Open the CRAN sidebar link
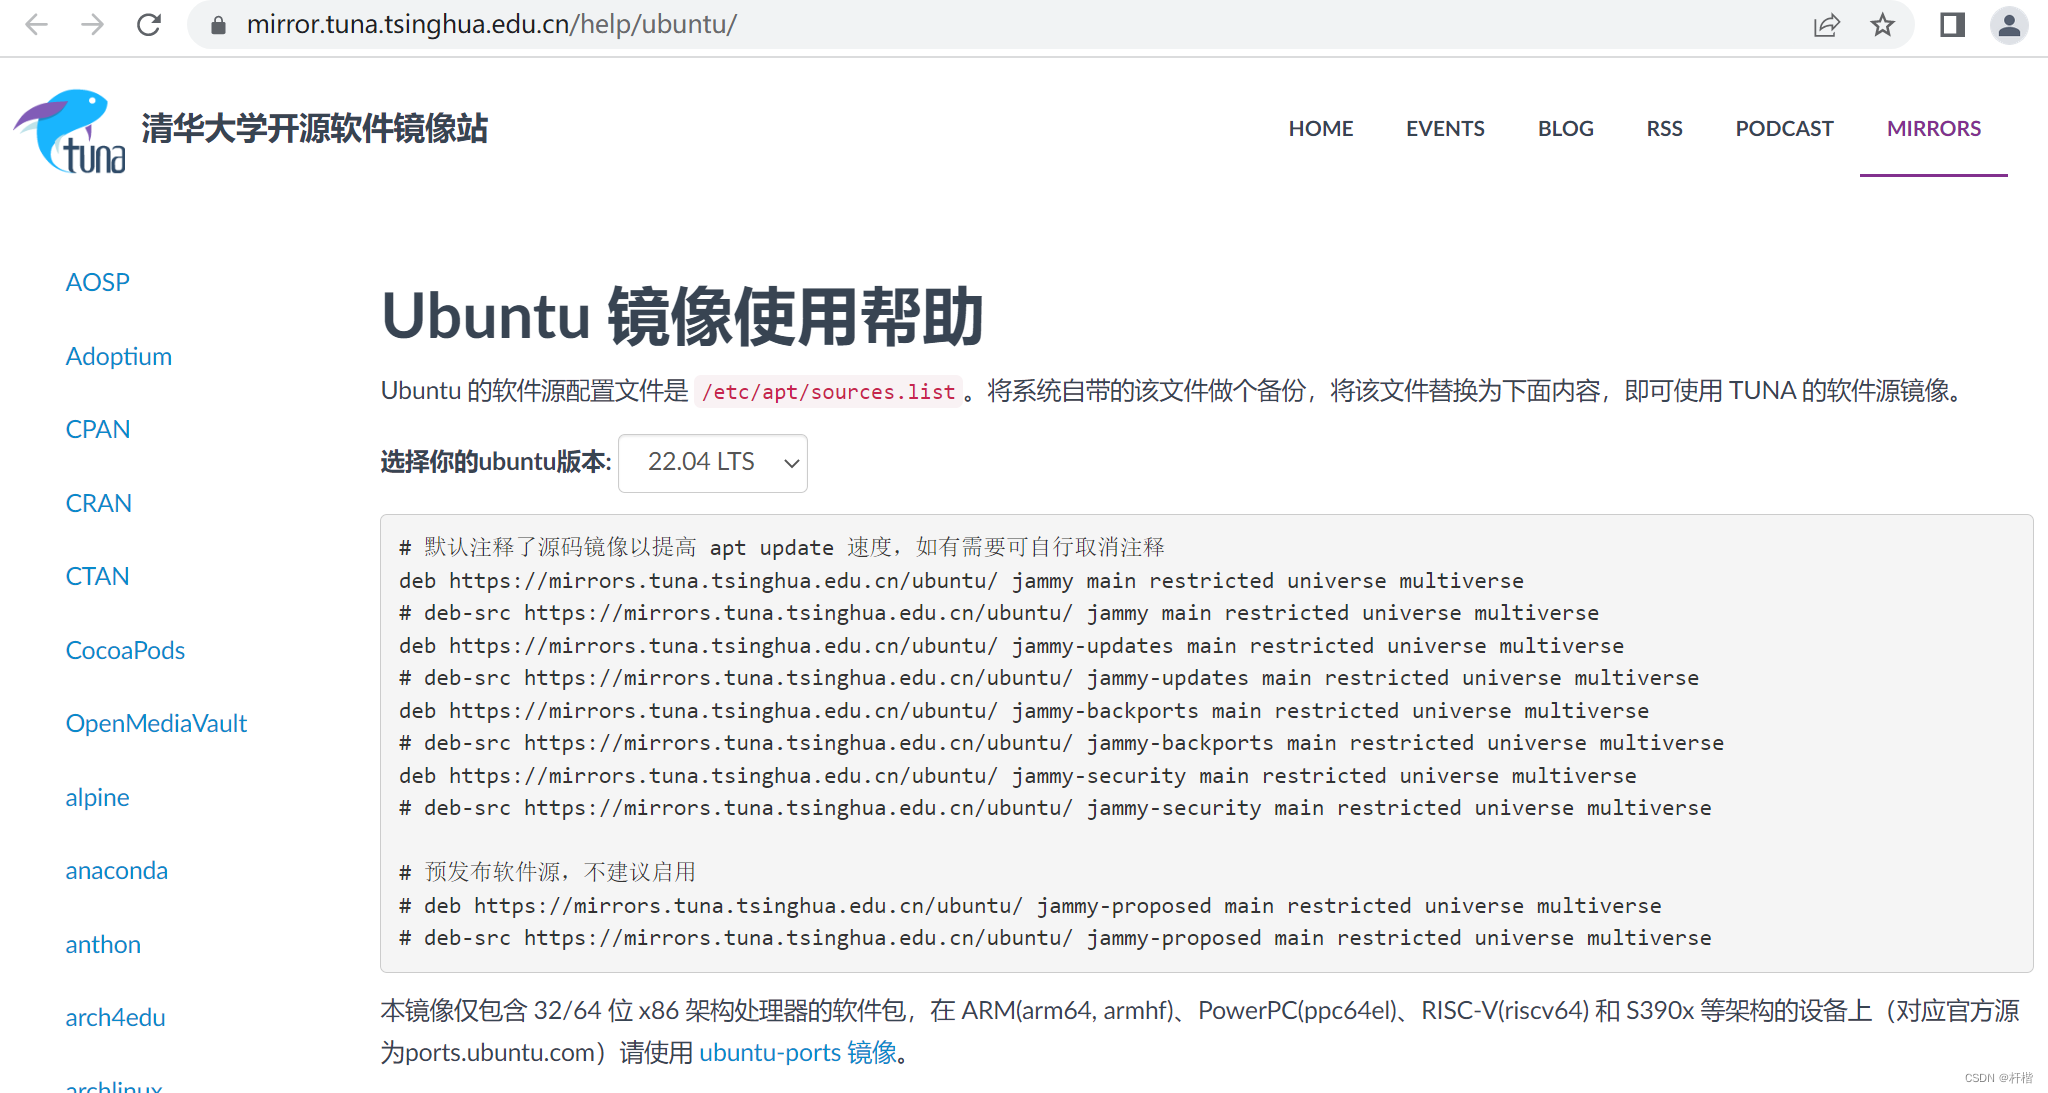Screen dimensions: 2048x1093 [98, 504]
